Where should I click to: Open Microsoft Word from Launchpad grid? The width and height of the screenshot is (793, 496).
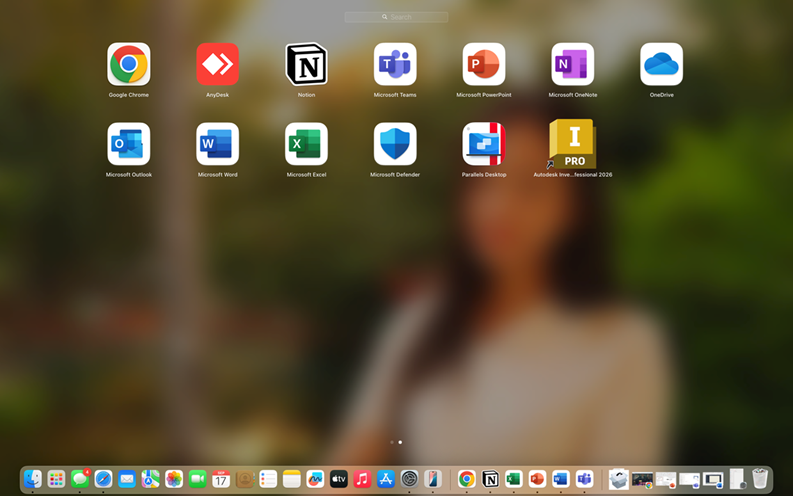217,144
